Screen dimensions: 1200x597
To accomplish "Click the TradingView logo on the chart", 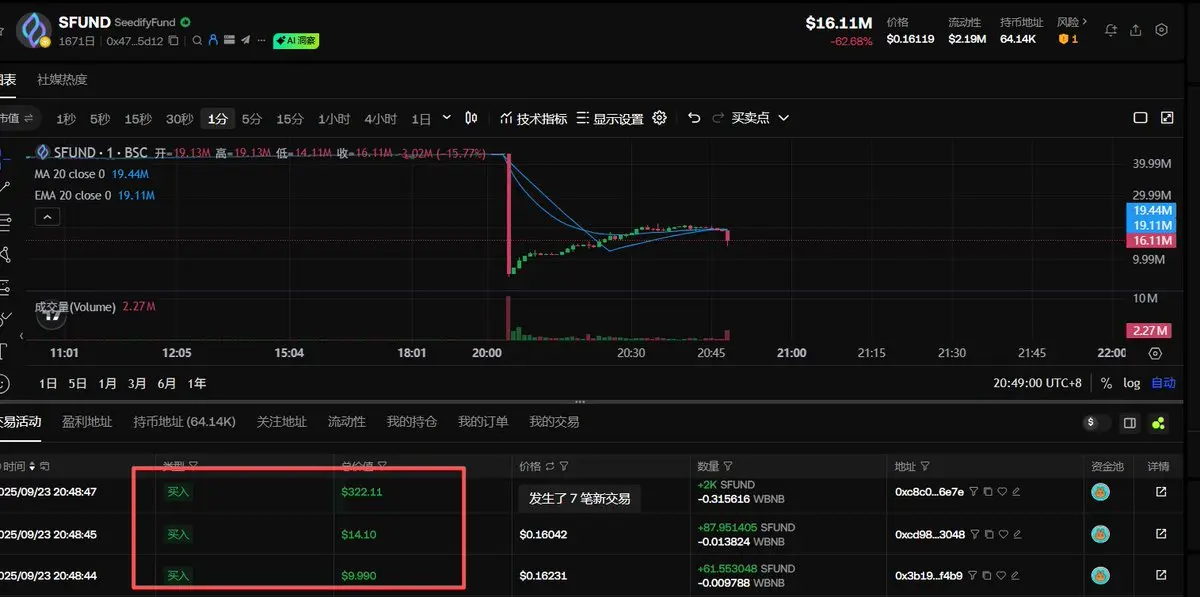I will click(x=52, y=315).
